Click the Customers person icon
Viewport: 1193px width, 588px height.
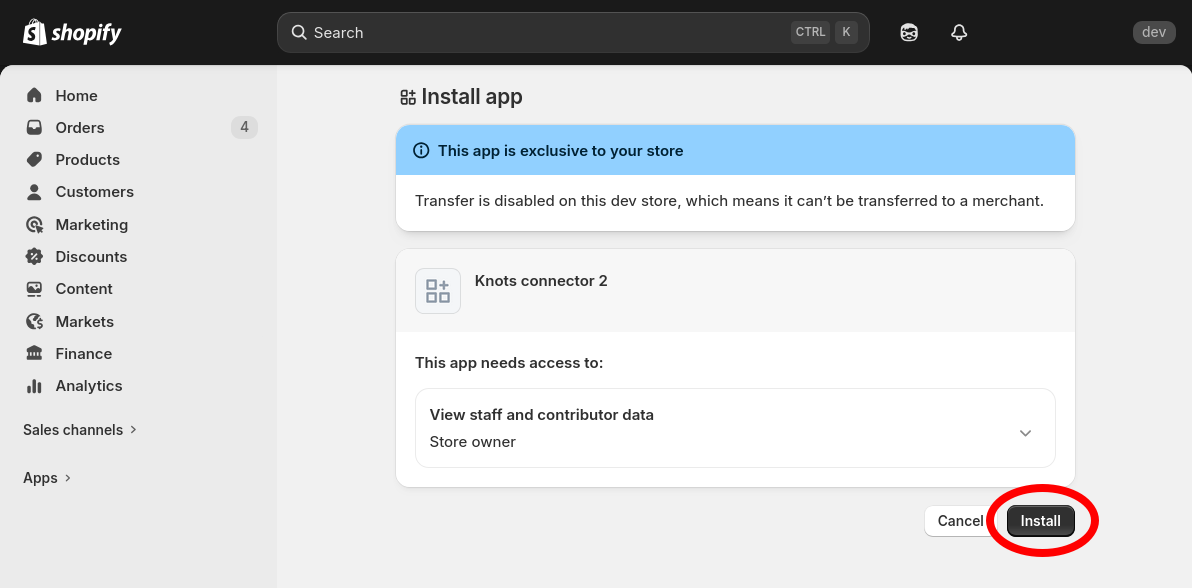(x=34, y=192)
